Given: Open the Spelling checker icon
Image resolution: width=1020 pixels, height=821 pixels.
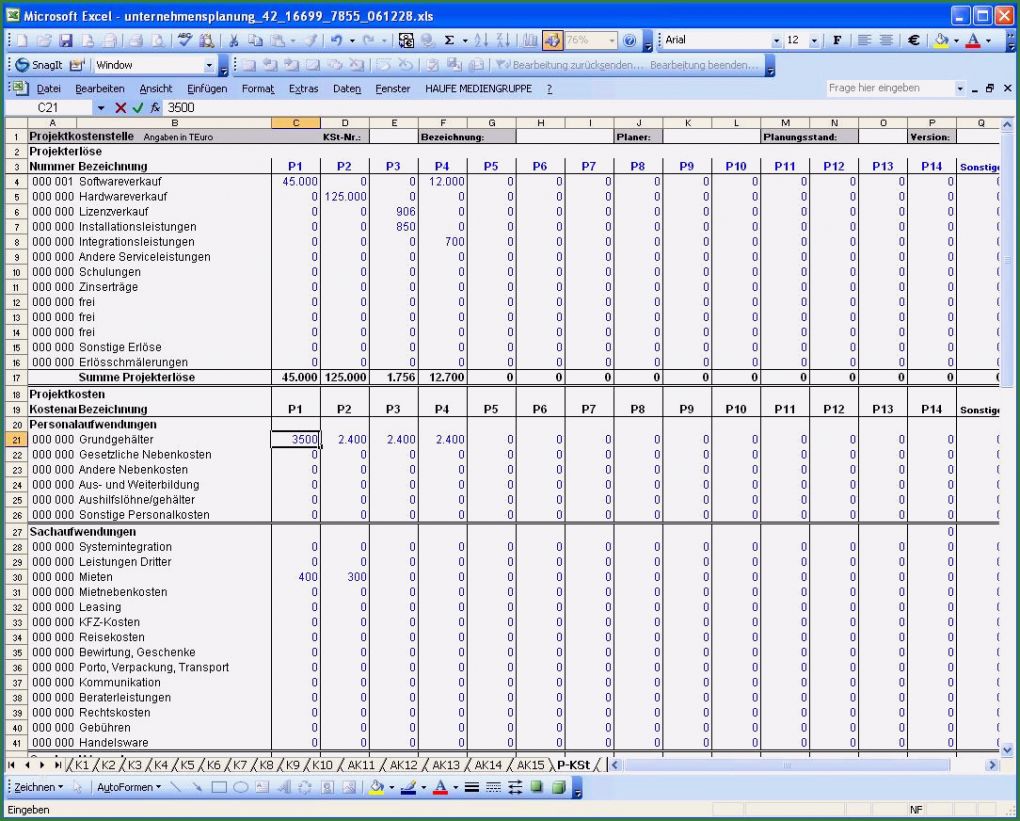Looking at the screenshot, I should [186, 41].
